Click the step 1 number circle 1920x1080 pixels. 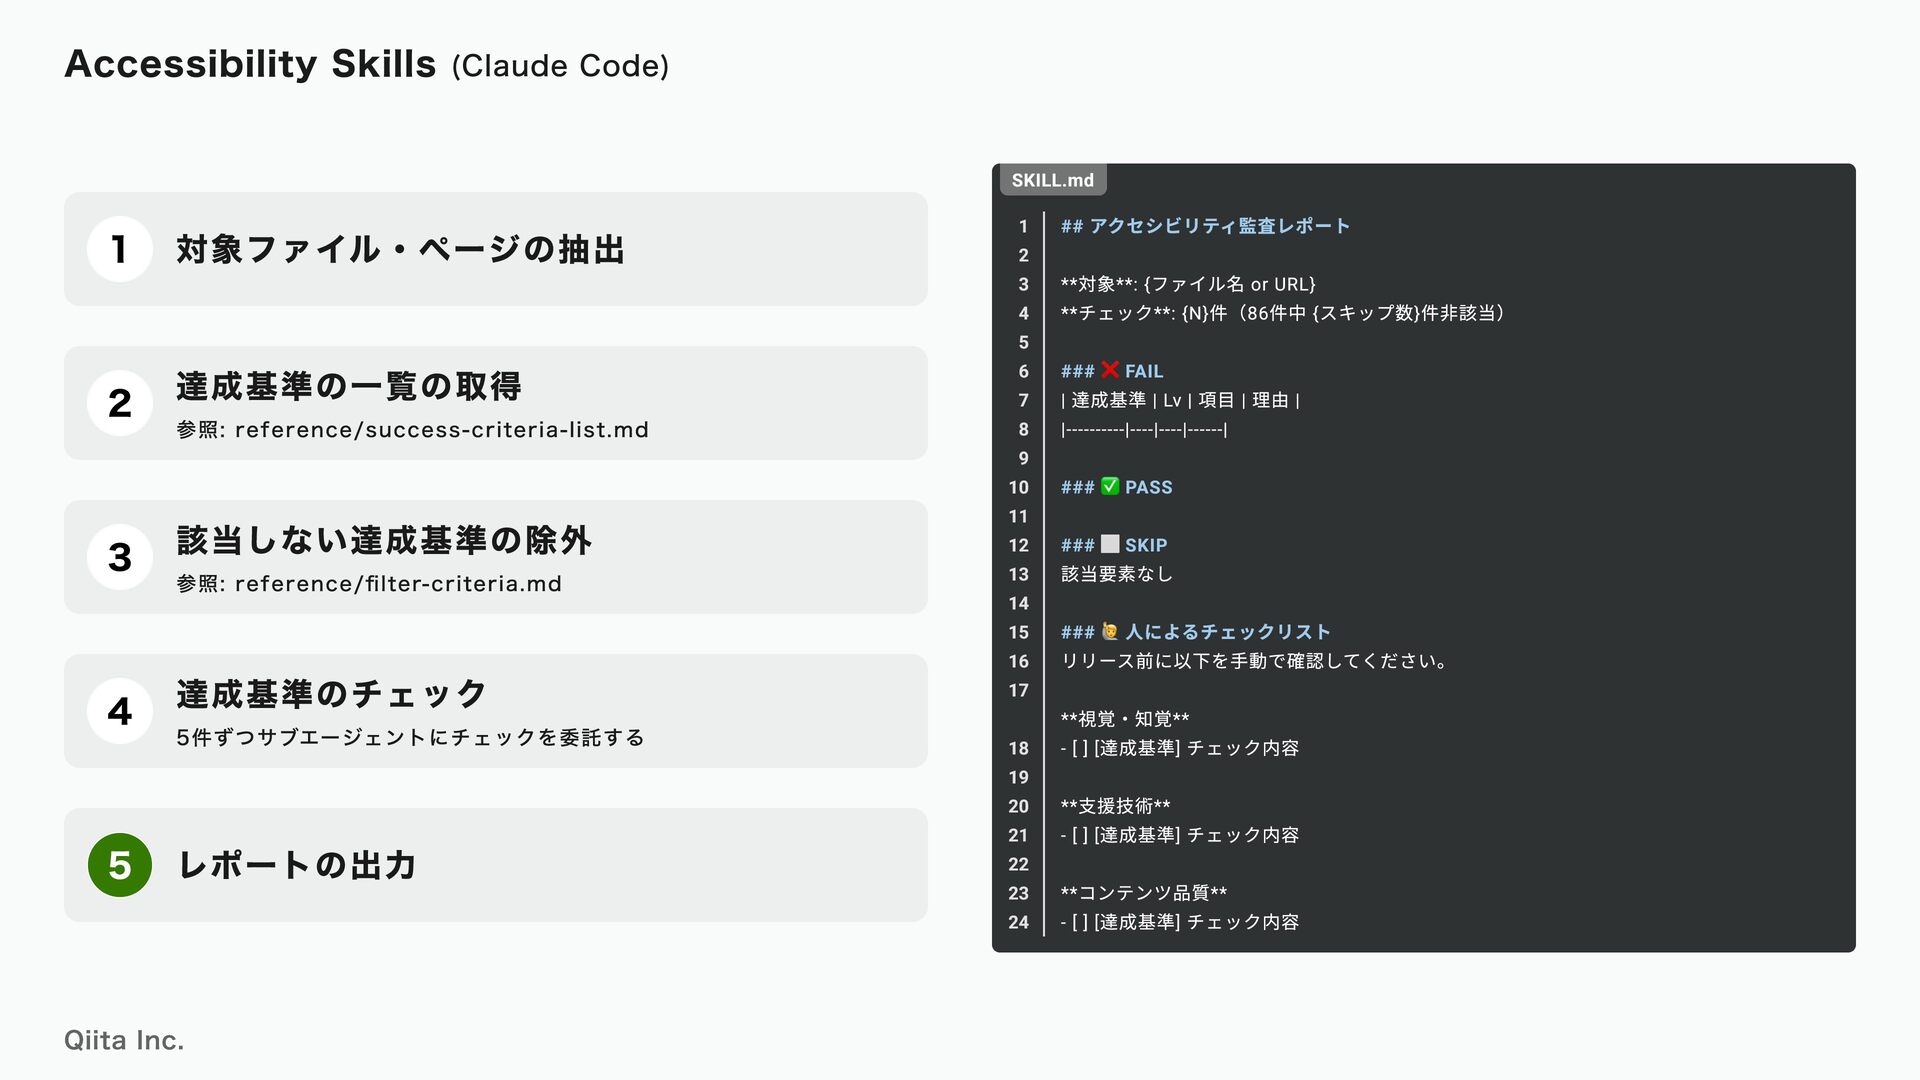(119, 249)
